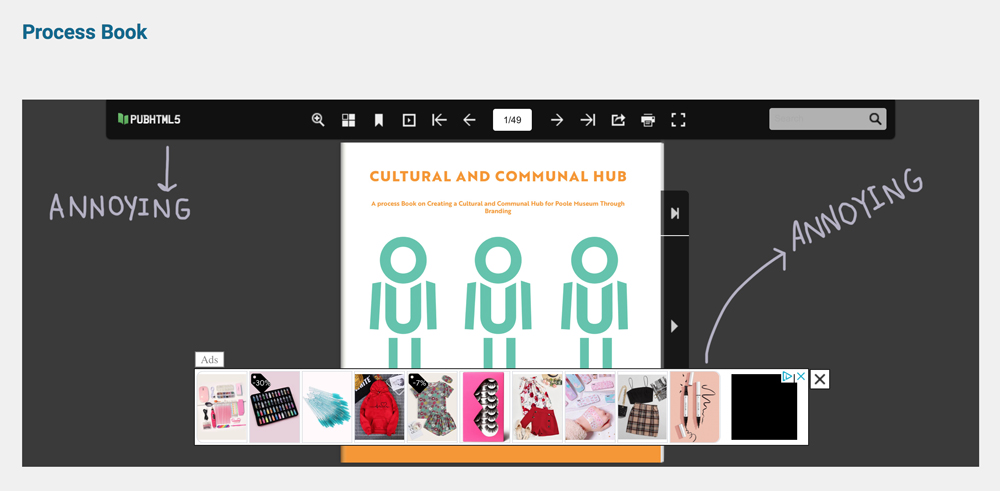Image resolution: width=1000 pixels, height=491 pixels.
Task: Click the share icon
Action: point(618,120)
